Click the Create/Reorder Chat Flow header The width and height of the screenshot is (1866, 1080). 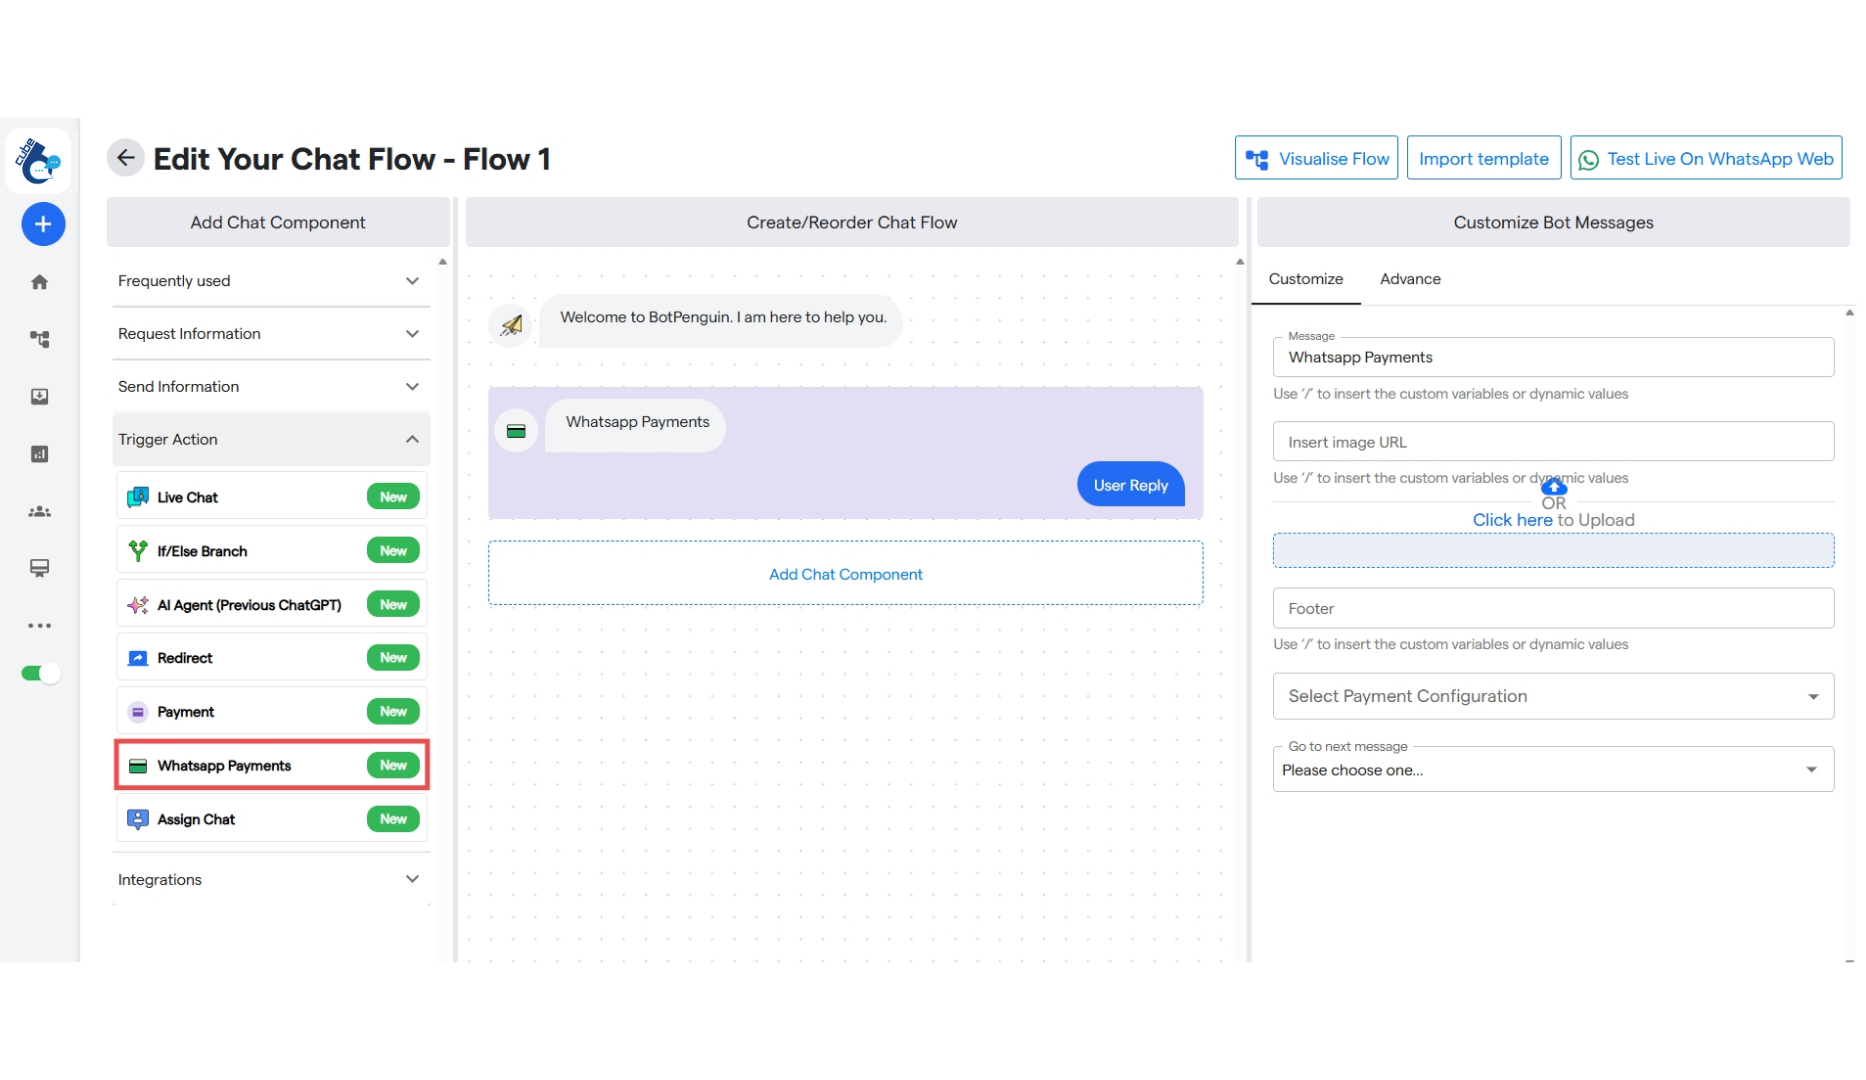click(852, 223)
